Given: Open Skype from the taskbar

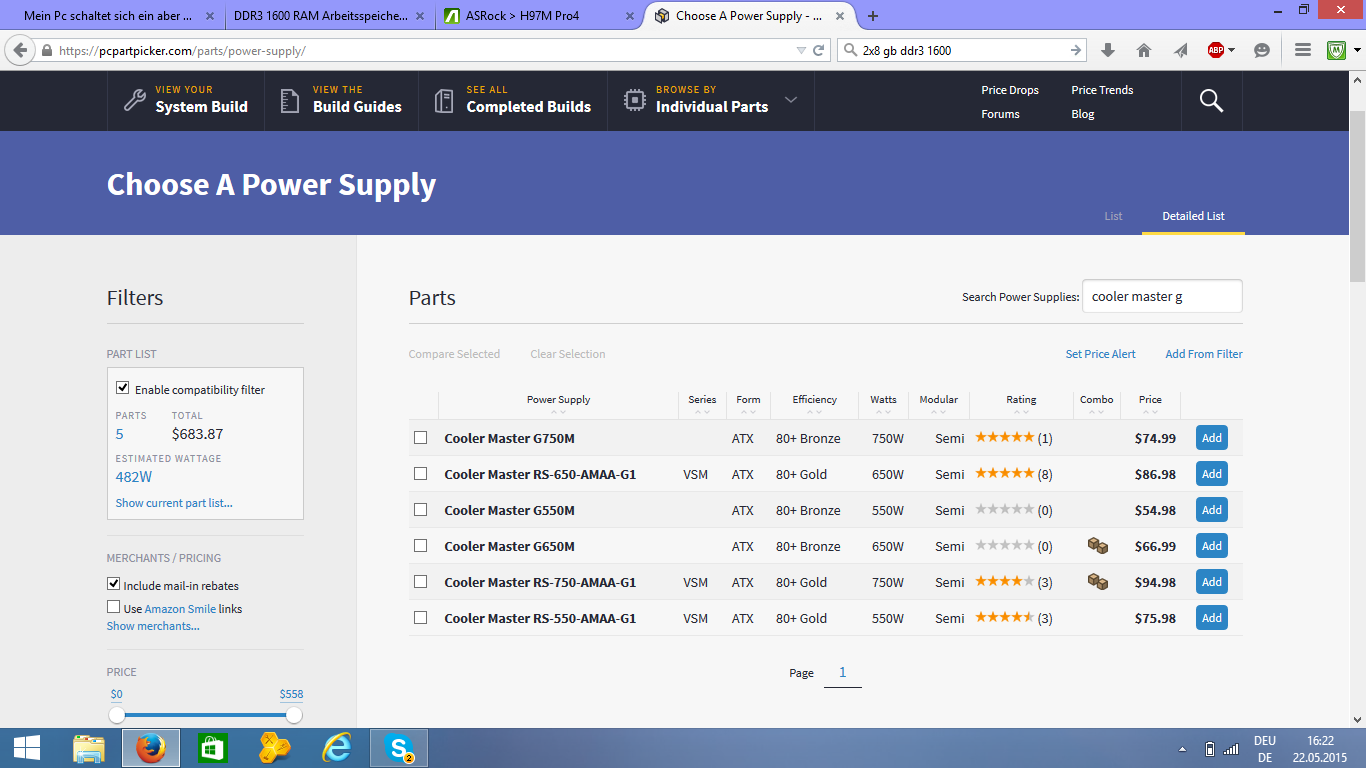Looking at the screenshot, I should [x=400, y=748].
